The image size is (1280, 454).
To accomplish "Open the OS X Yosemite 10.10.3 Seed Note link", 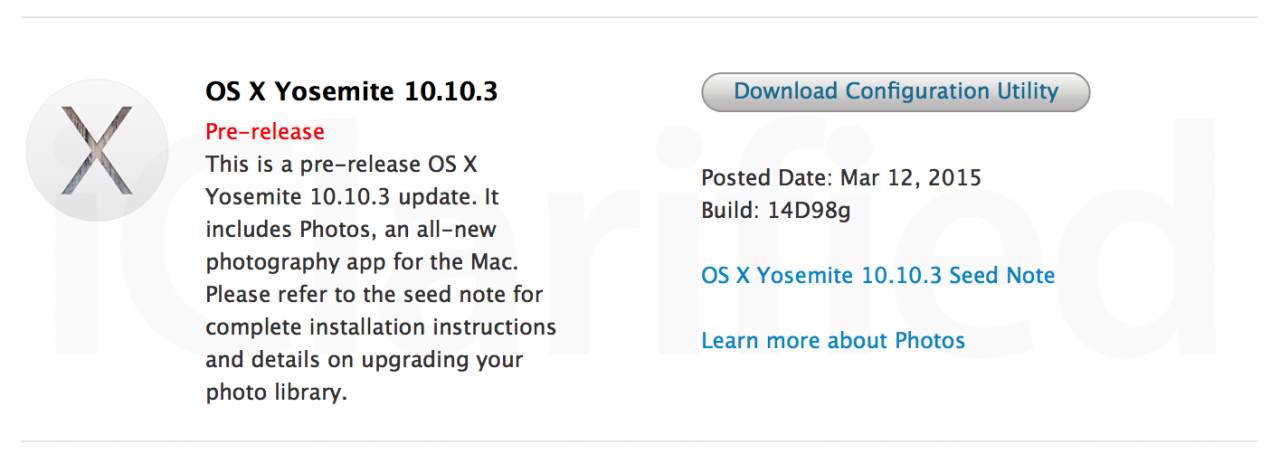I will 878,275.
